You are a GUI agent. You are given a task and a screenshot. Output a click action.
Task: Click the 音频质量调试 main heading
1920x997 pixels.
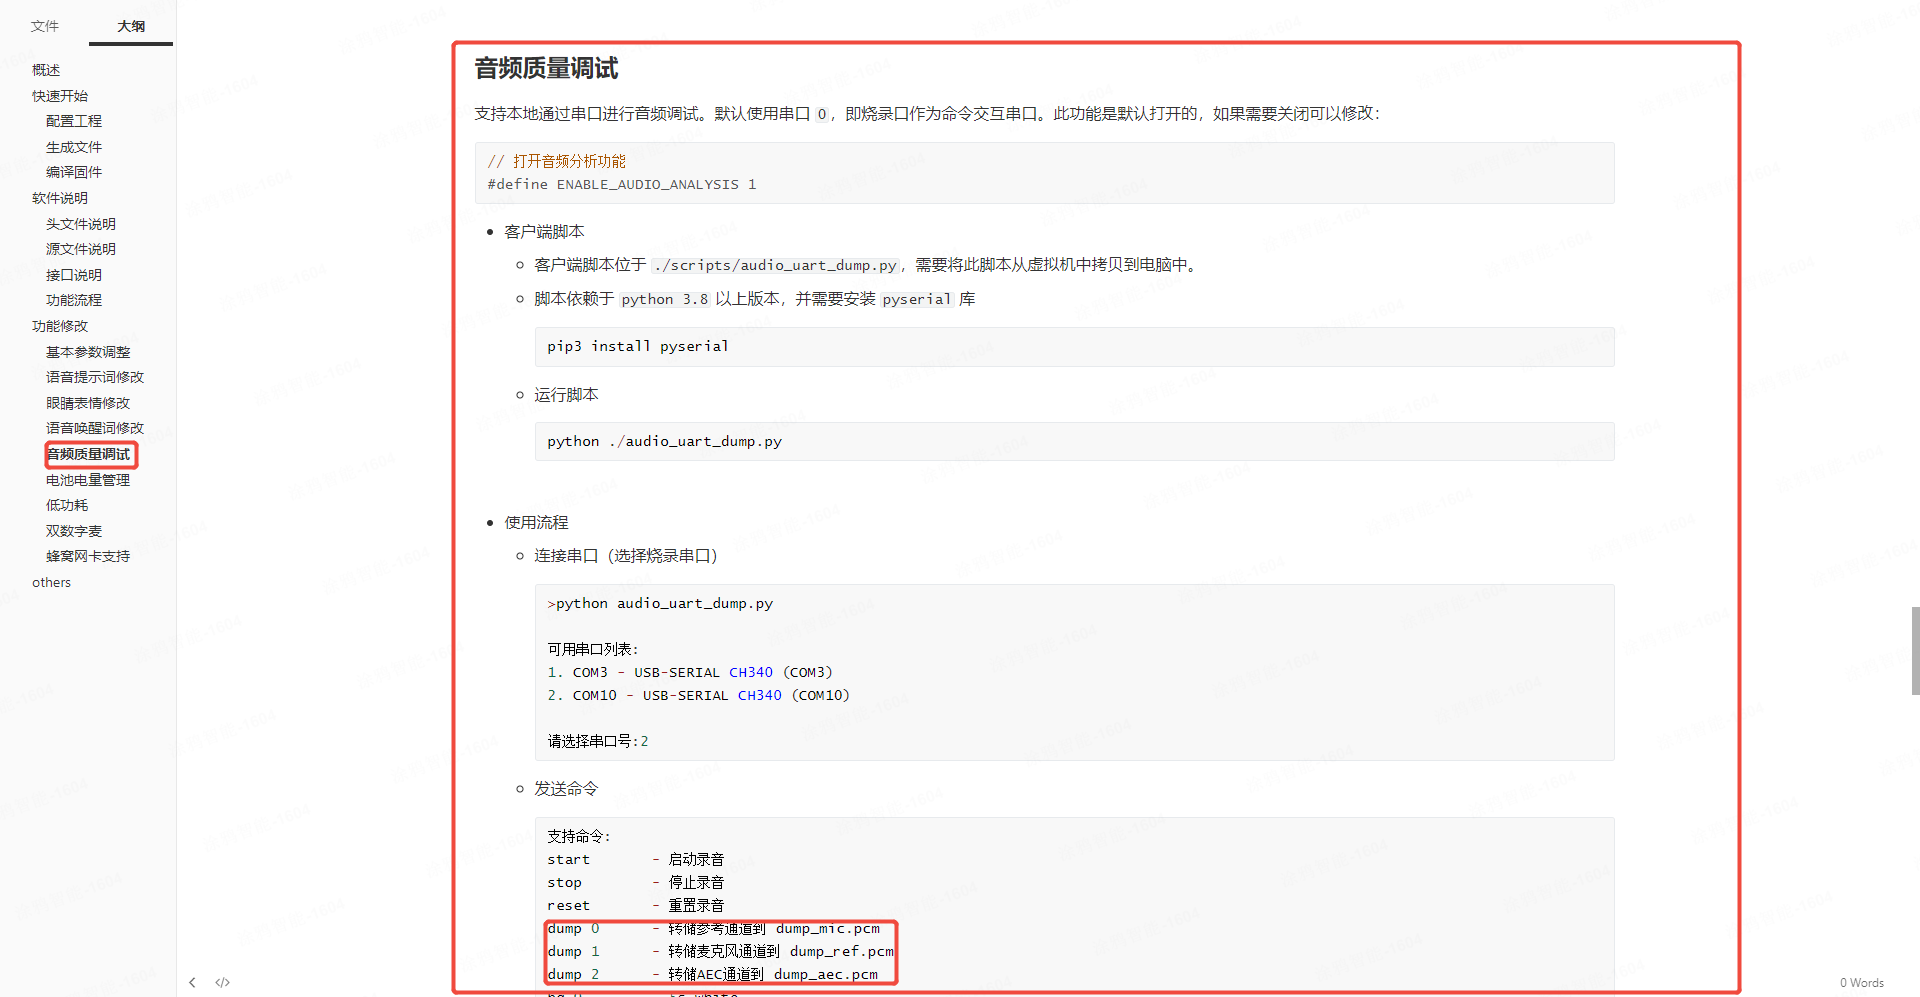[546, 68]
